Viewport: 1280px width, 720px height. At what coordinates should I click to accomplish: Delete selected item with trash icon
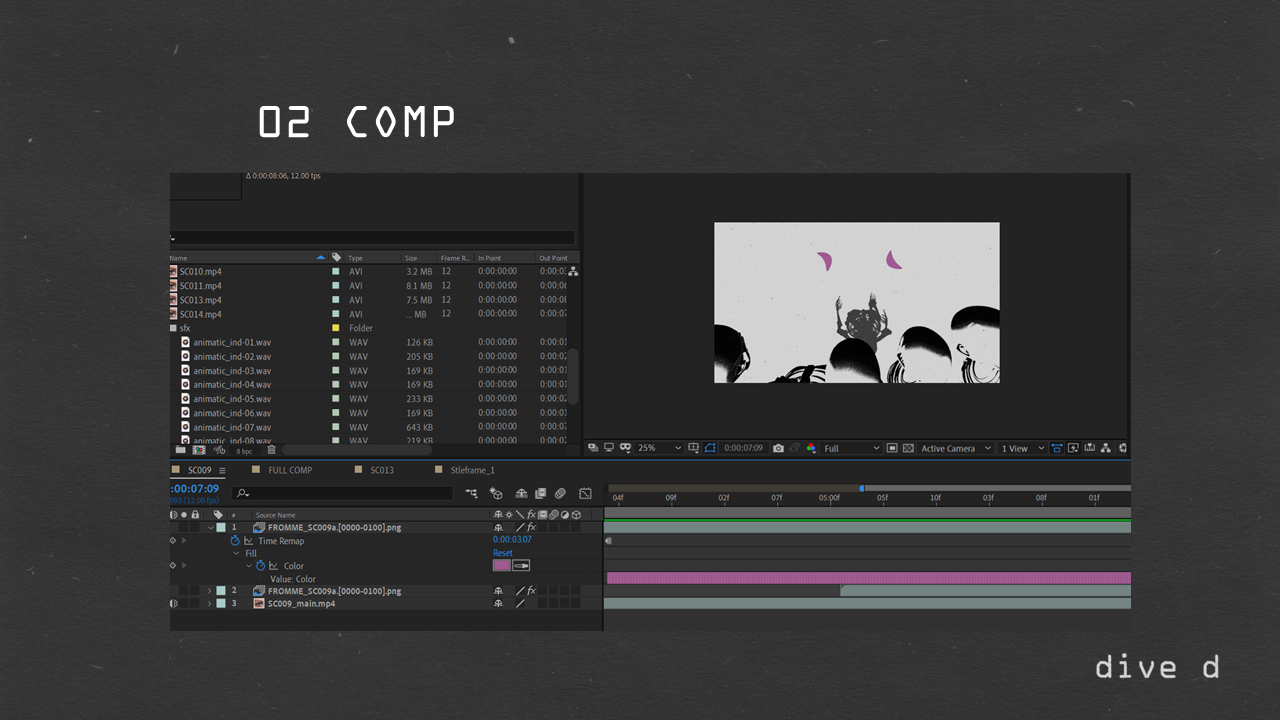coord(271,450)
